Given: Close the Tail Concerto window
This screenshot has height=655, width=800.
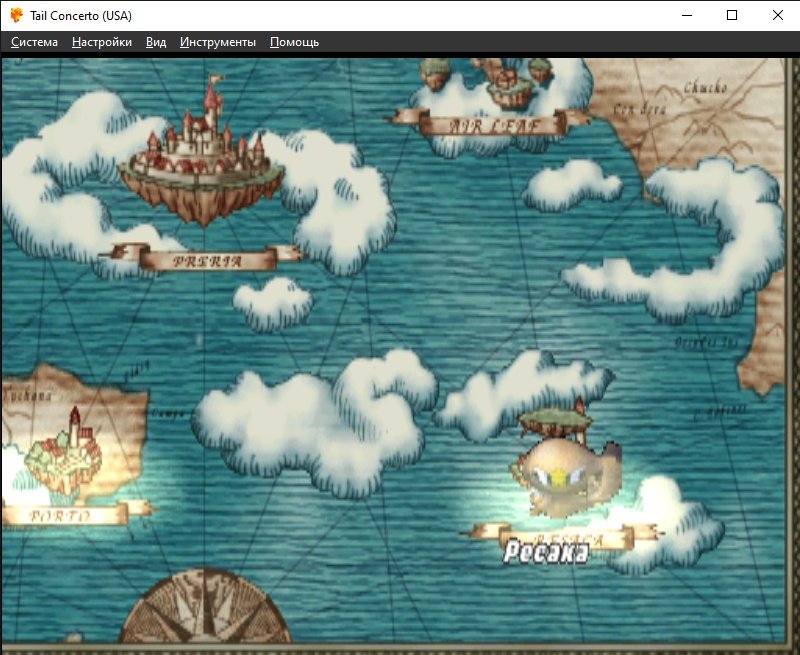Looking at the screenshot, I should pos(777,15).
